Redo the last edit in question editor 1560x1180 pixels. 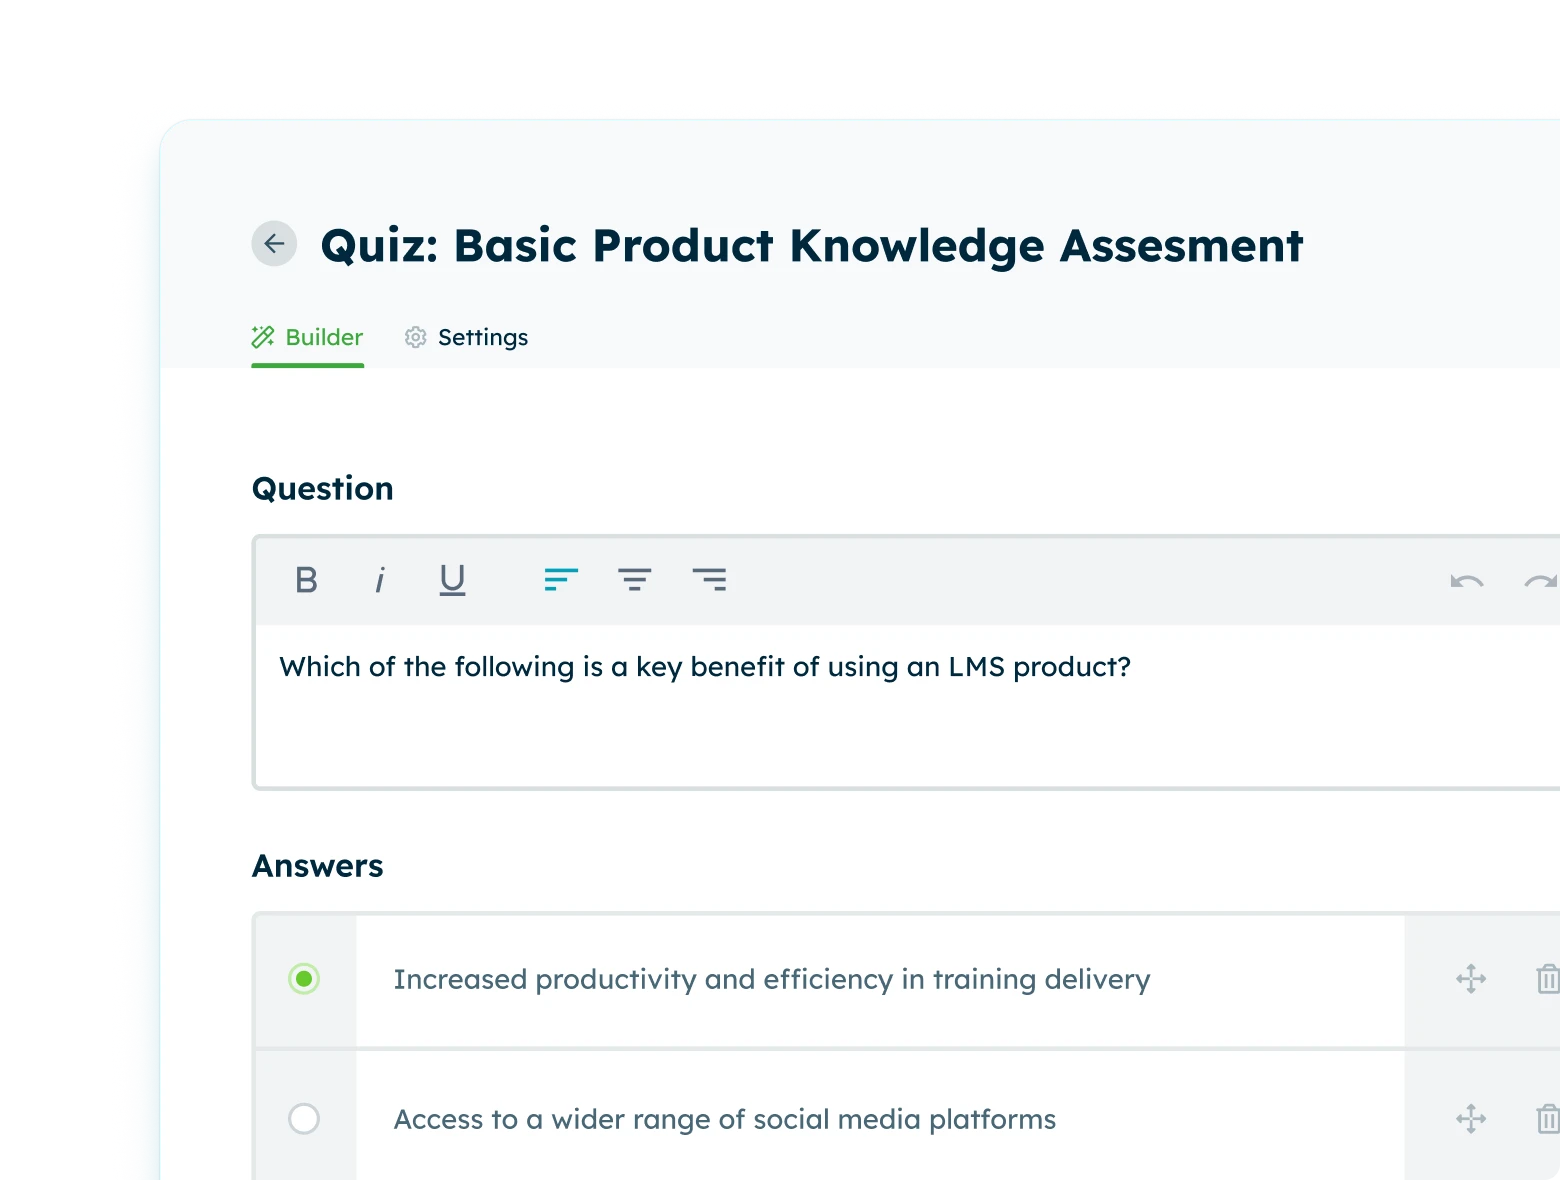tap(1540, 581)
